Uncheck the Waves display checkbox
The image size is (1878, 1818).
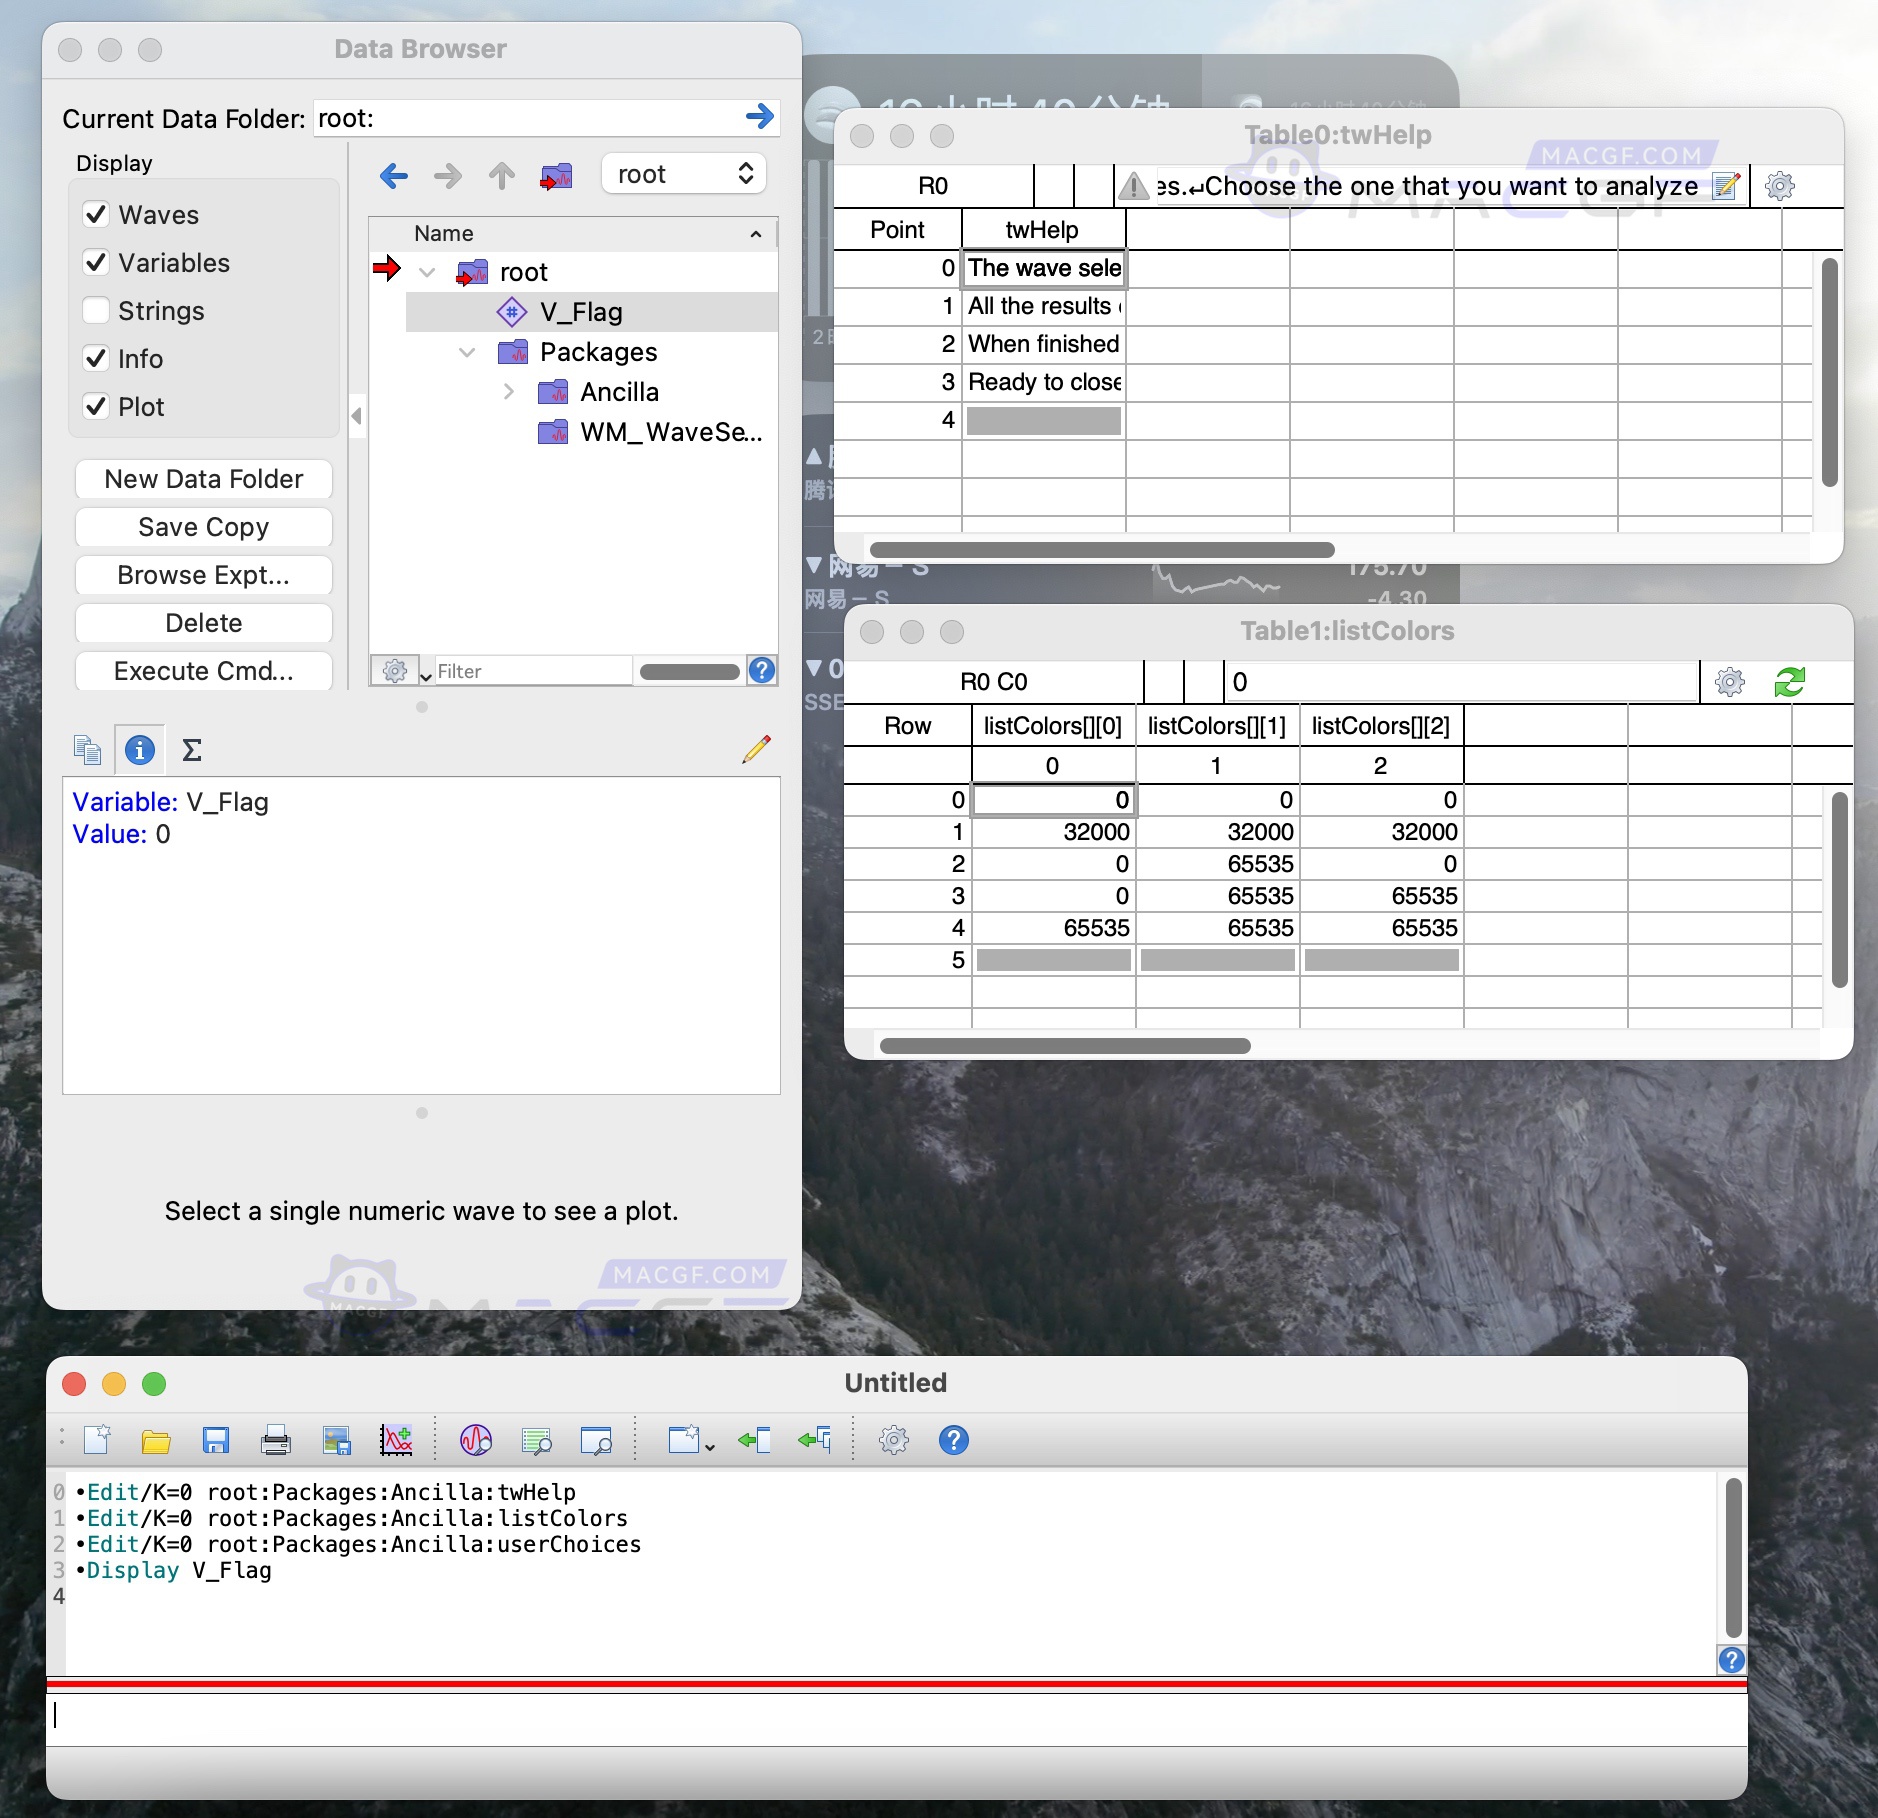[x=96, y=214]
